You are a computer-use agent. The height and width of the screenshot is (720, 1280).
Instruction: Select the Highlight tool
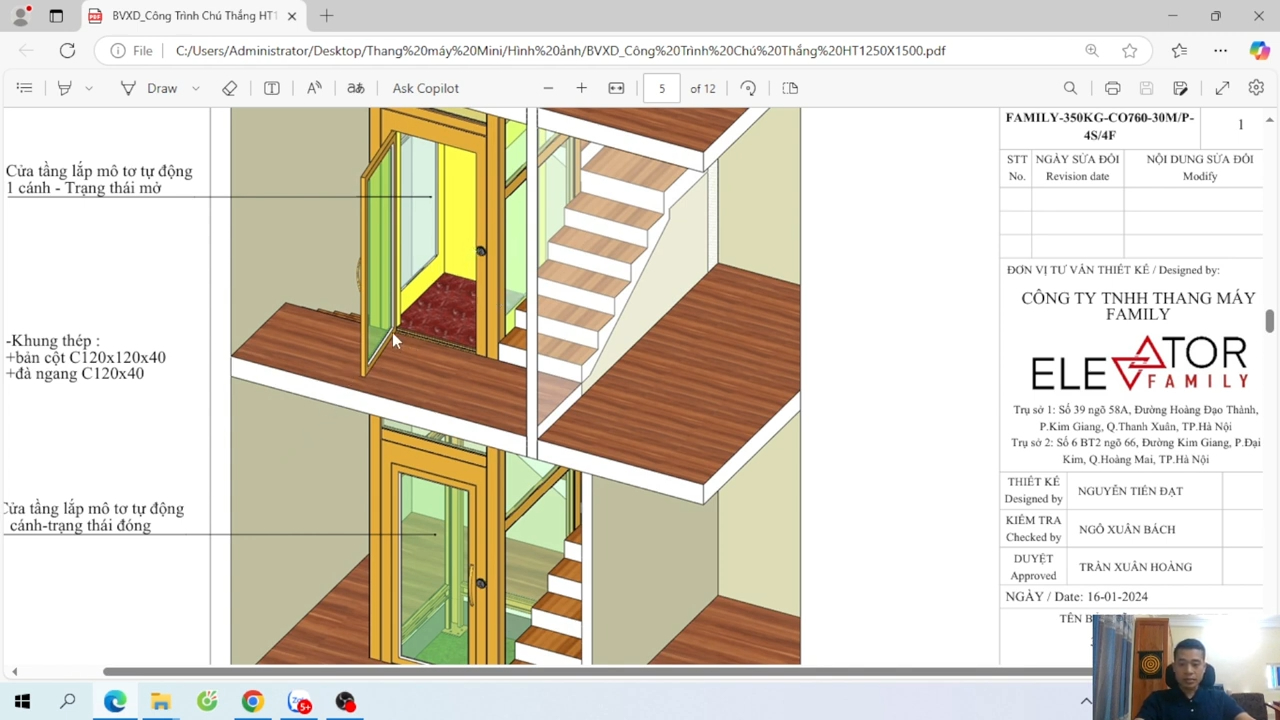(65, 88)
